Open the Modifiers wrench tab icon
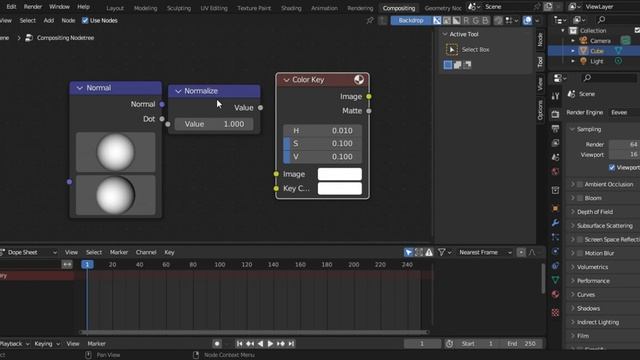Image resolution: width=640 pixels, height=360 pixels. click(555, 223)
